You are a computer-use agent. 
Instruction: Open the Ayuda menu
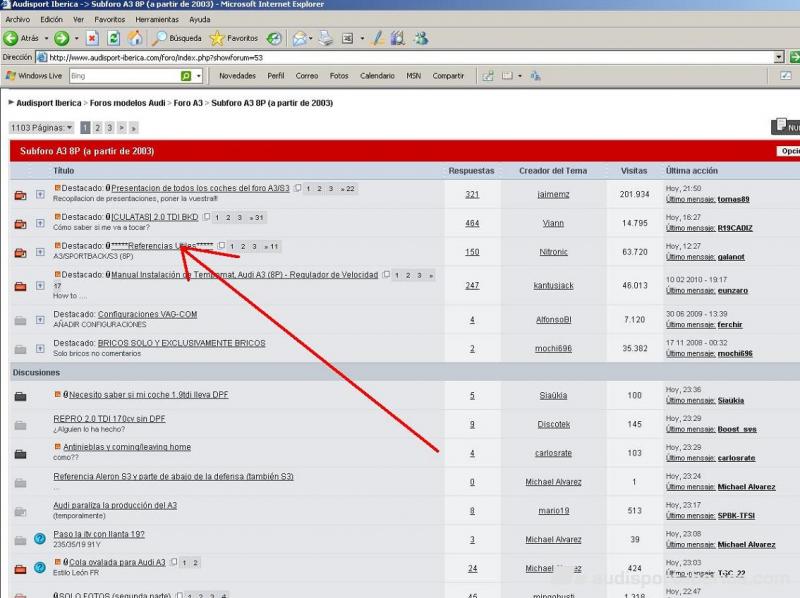[199, 19]
